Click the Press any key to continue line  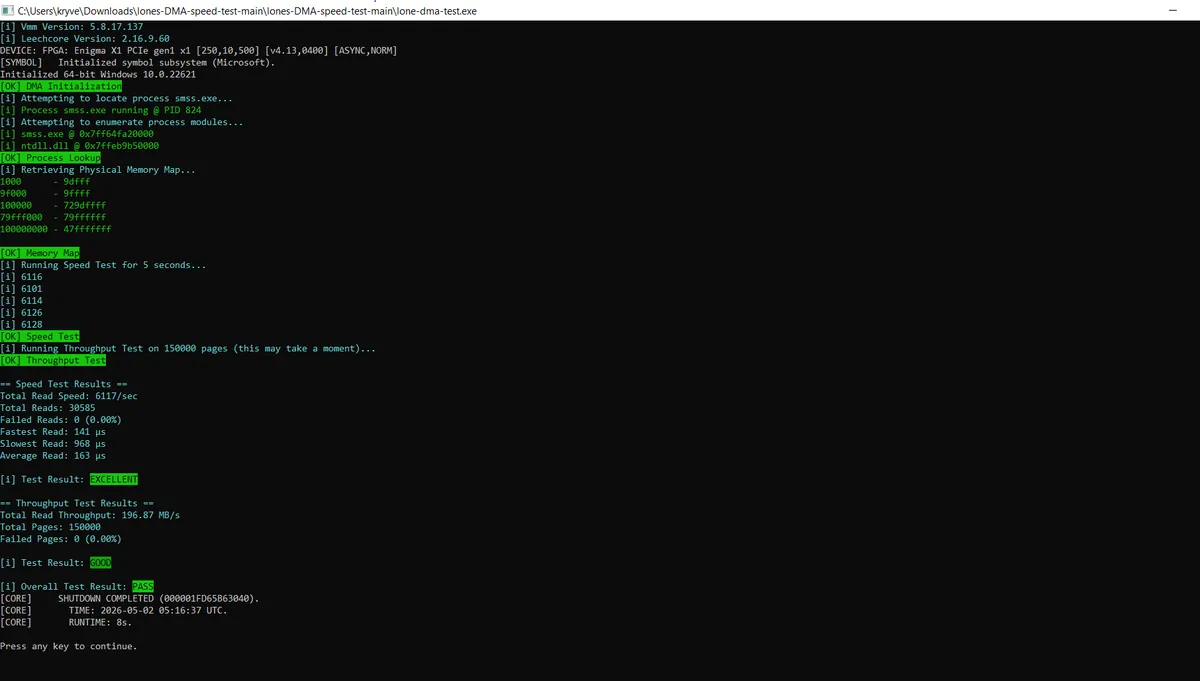[69, 647]
